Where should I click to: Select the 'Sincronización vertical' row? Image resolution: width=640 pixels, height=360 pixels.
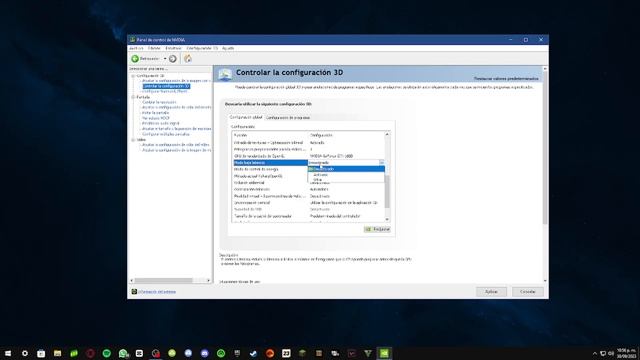click(x=309, y=202)
